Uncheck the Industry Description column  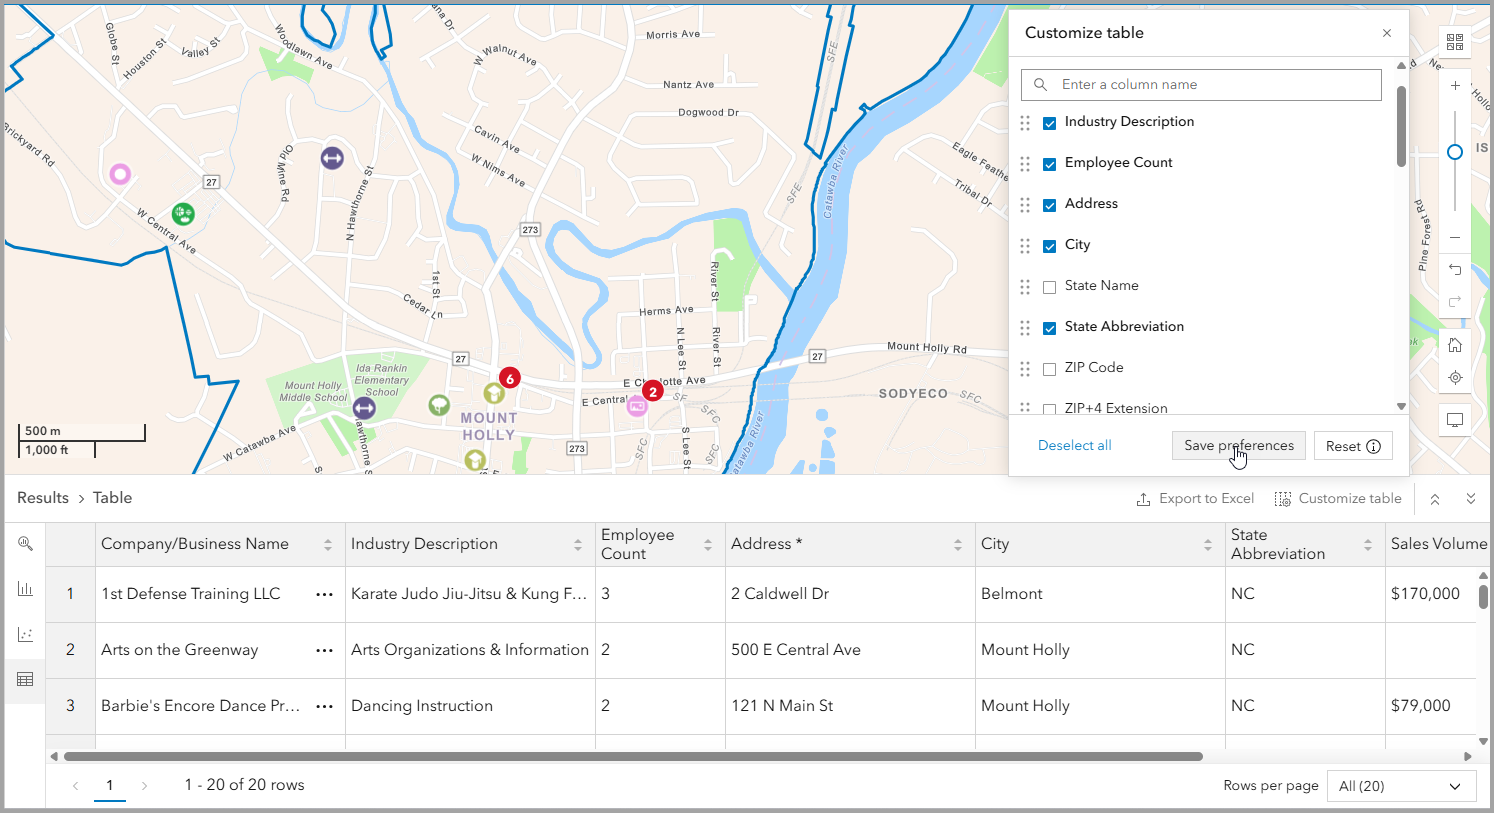pos(1049,123)
